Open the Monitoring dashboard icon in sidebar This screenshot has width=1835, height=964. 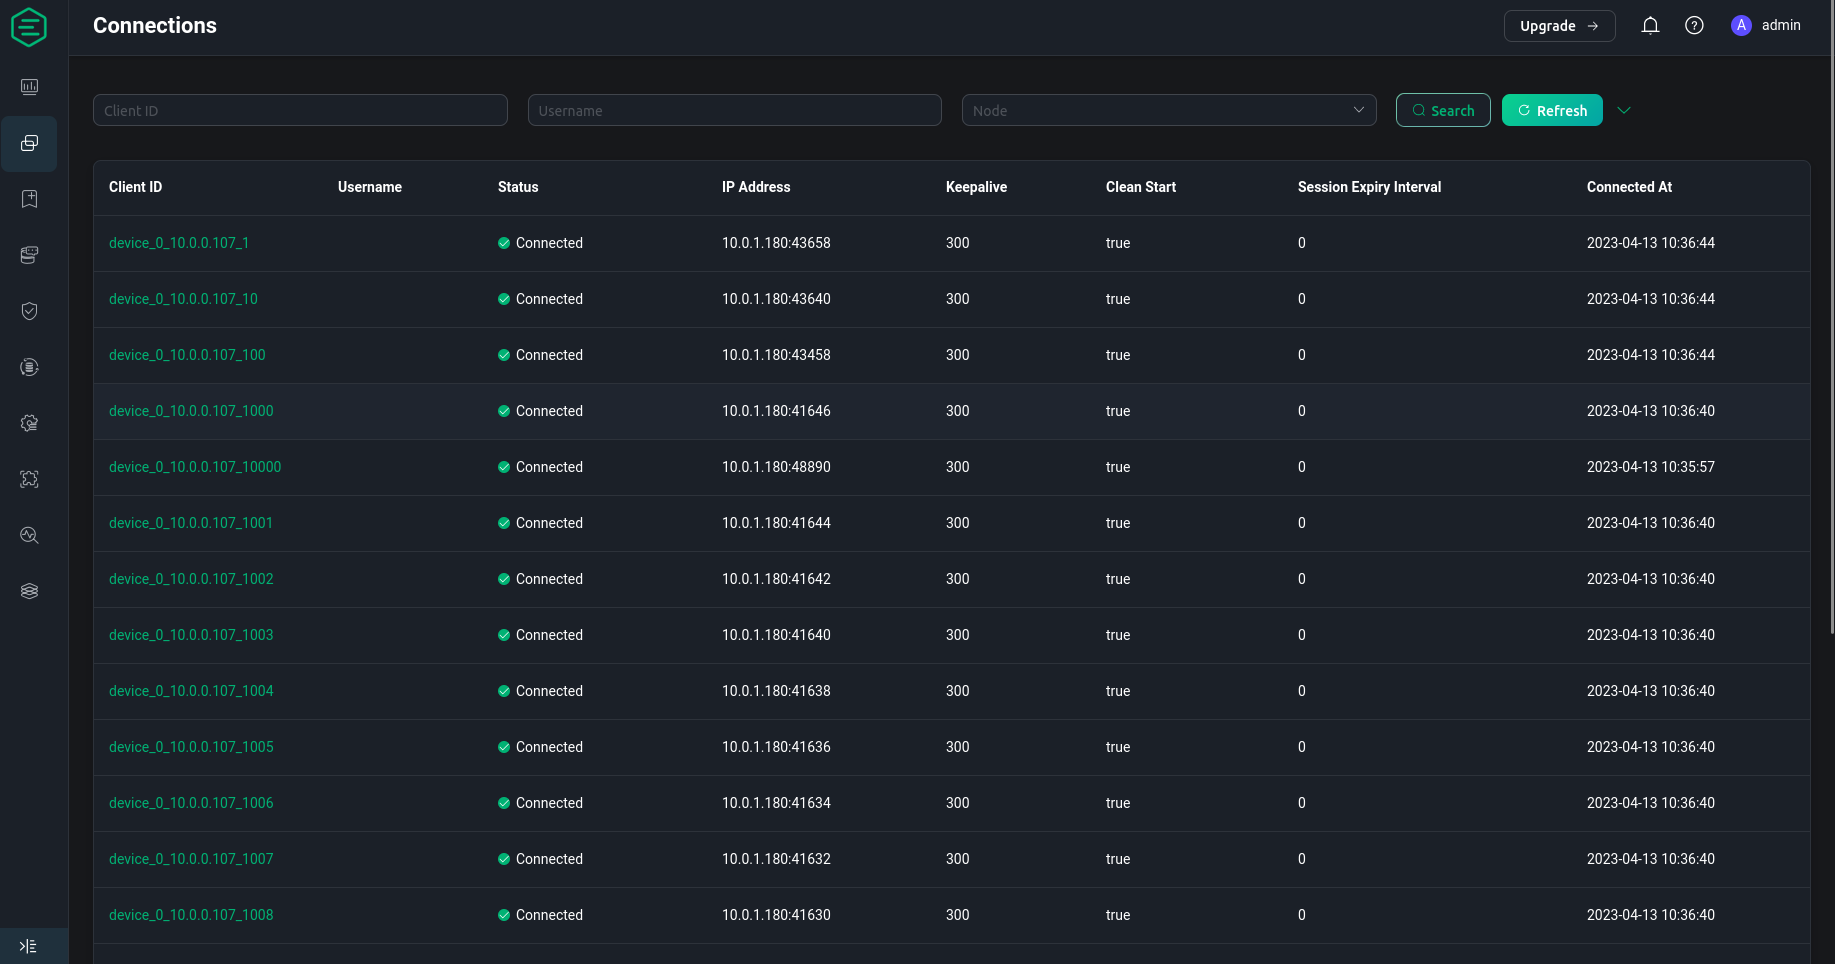(x=29, y=87)
